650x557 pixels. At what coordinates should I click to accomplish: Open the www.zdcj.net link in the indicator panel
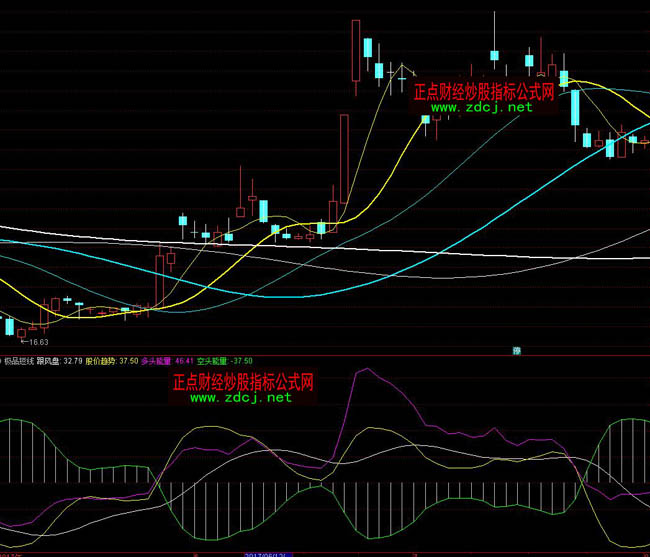240,397
